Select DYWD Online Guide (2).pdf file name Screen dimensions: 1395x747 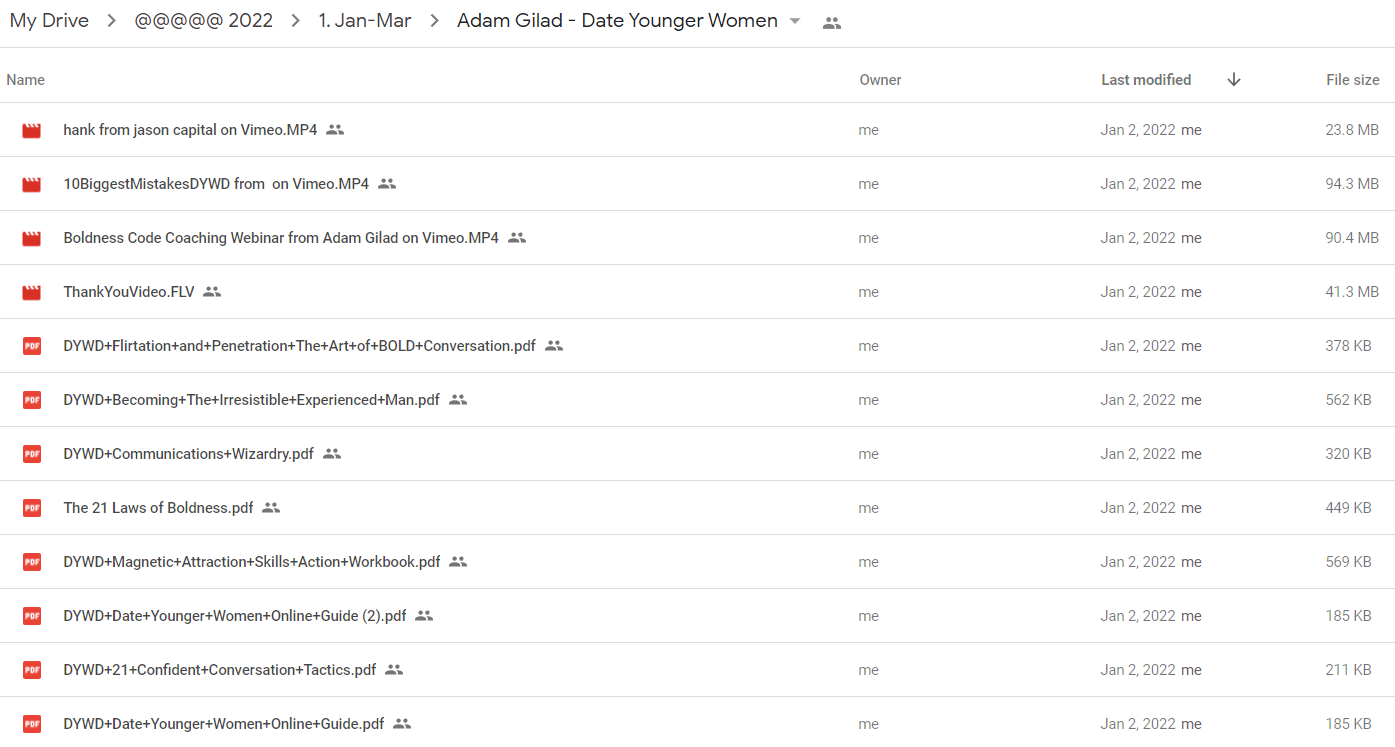click(x=235, y=616)
